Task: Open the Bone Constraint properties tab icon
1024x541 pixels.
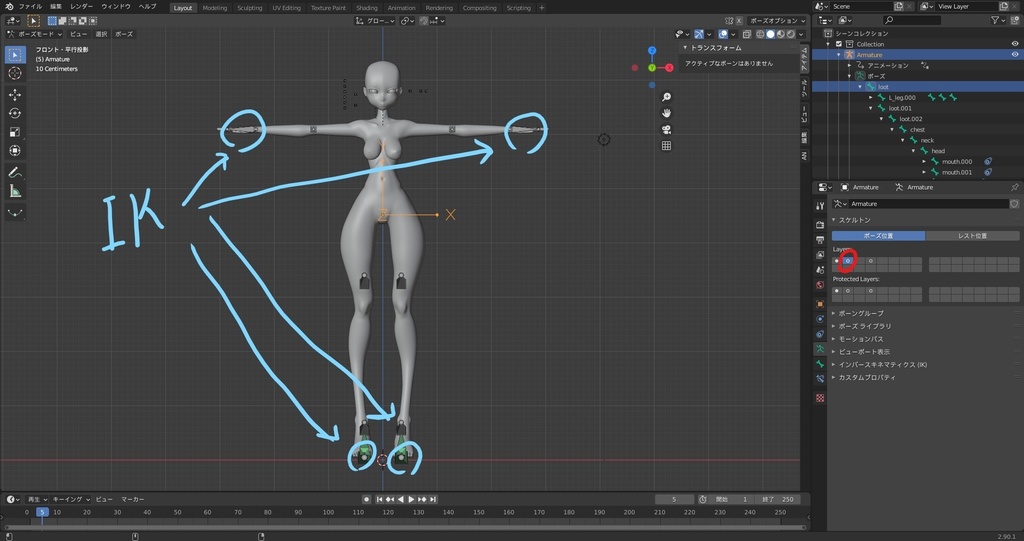Action: click(x=820, y=379)
